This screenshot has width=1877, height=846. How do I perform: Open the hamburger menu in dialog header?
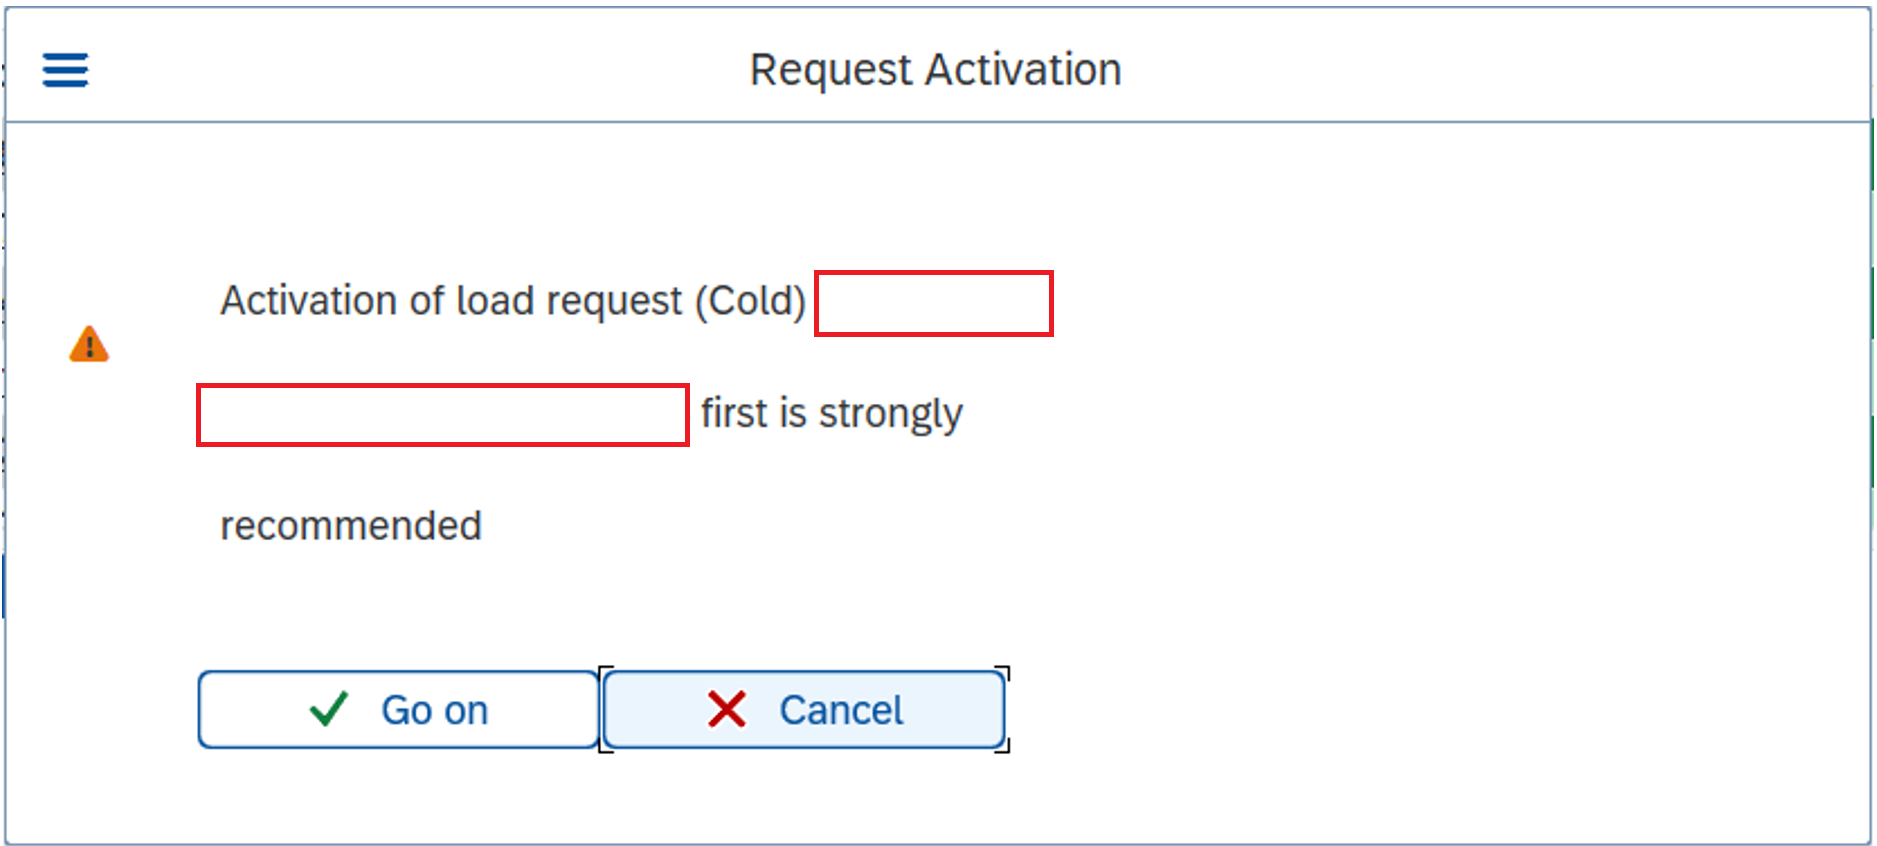(x=65, y=70)
